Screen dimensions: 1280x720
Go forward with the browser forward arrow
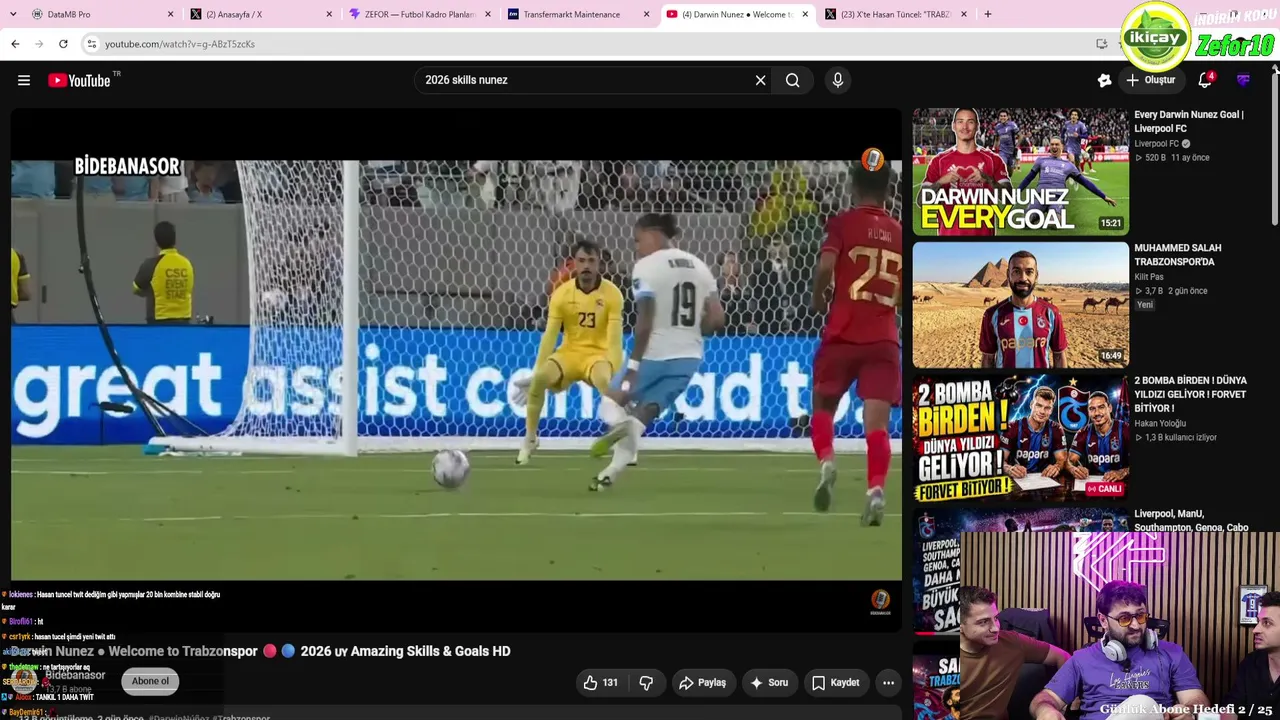point(39,44)
